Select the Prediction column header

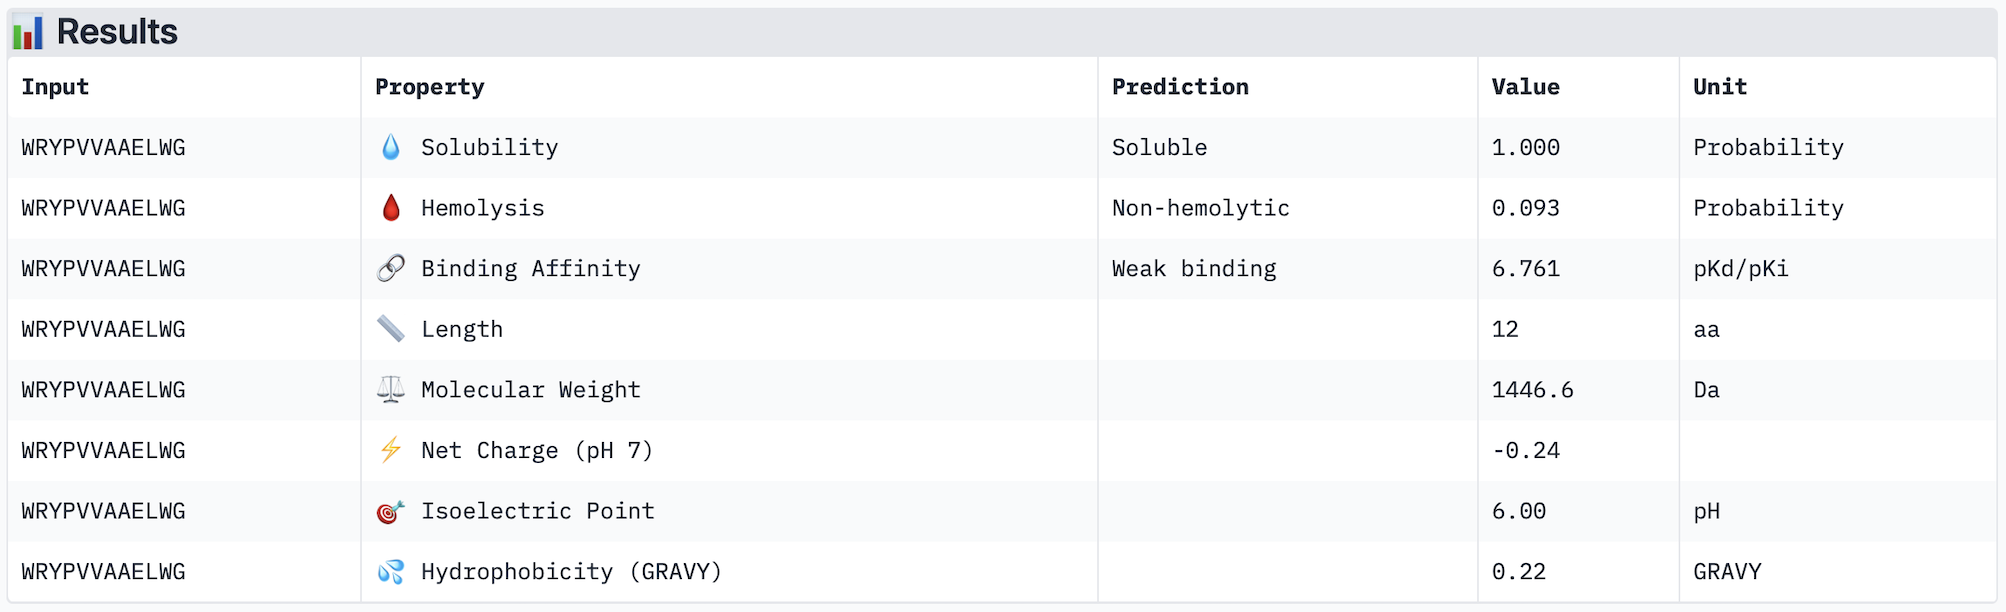[1180, 87]
